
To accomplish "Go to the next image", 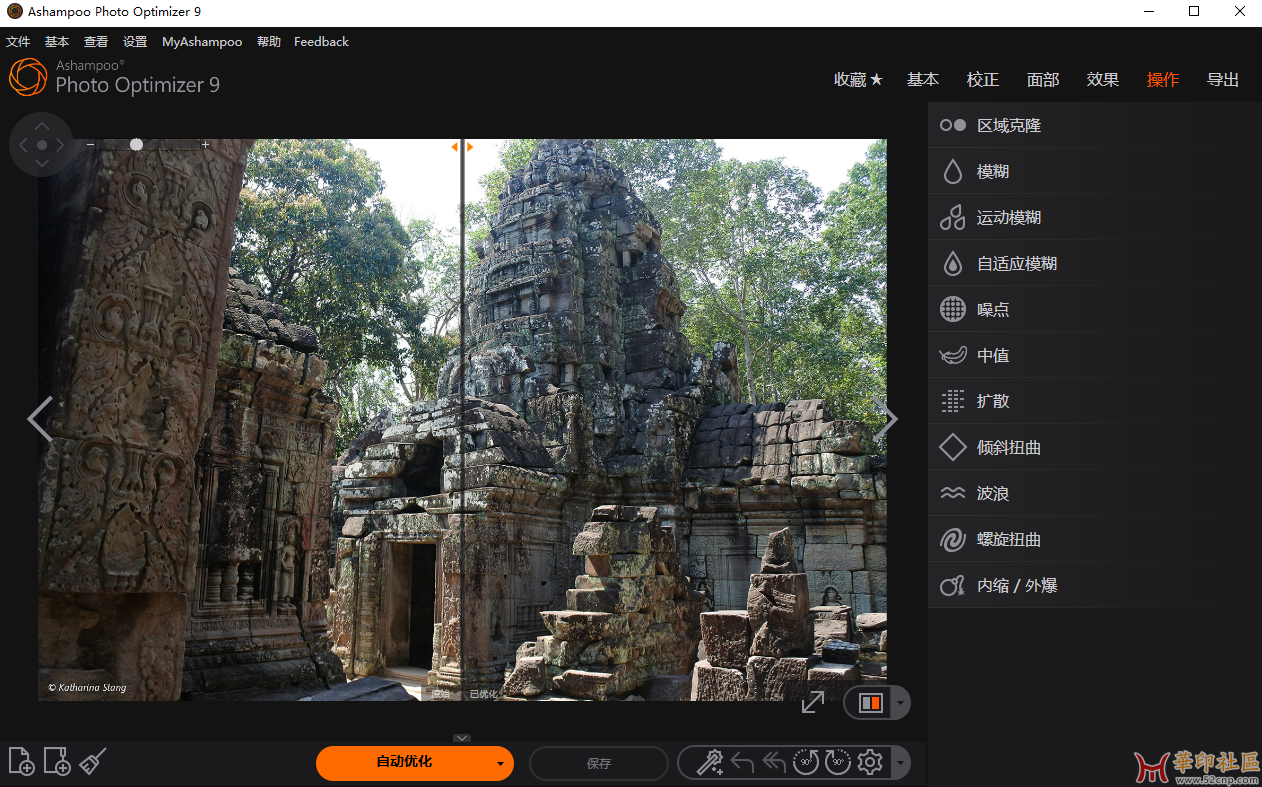I will pos(885,419).
